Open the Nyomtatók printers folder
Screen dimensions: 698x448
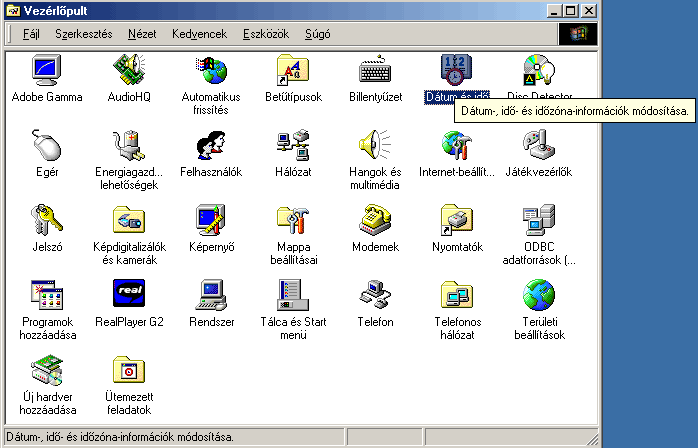[x=457, y=221]
